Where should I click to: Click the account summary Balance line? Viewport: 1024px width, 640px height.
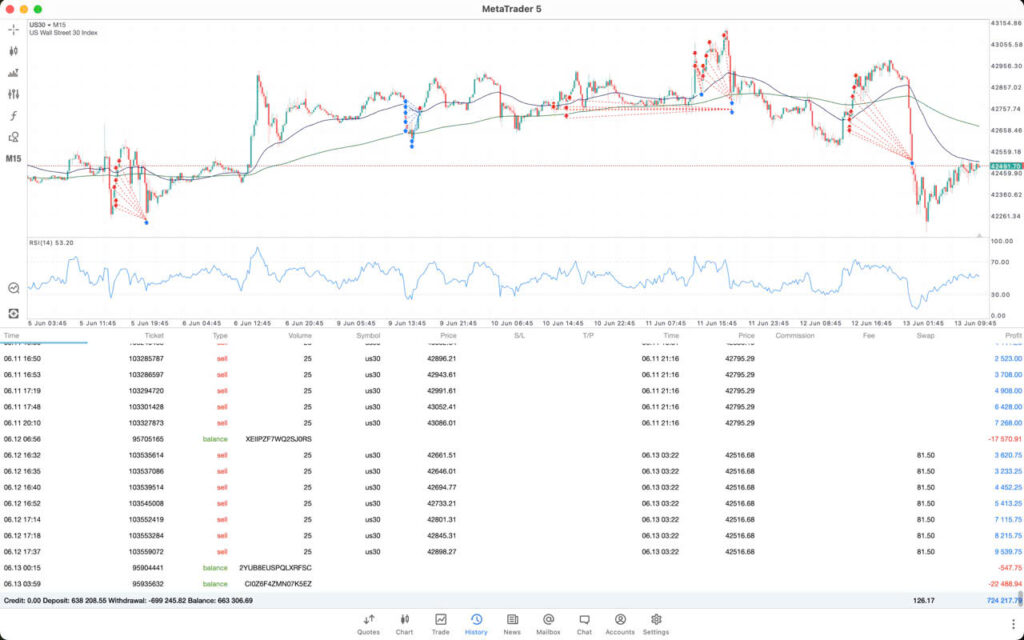point(128,600)
